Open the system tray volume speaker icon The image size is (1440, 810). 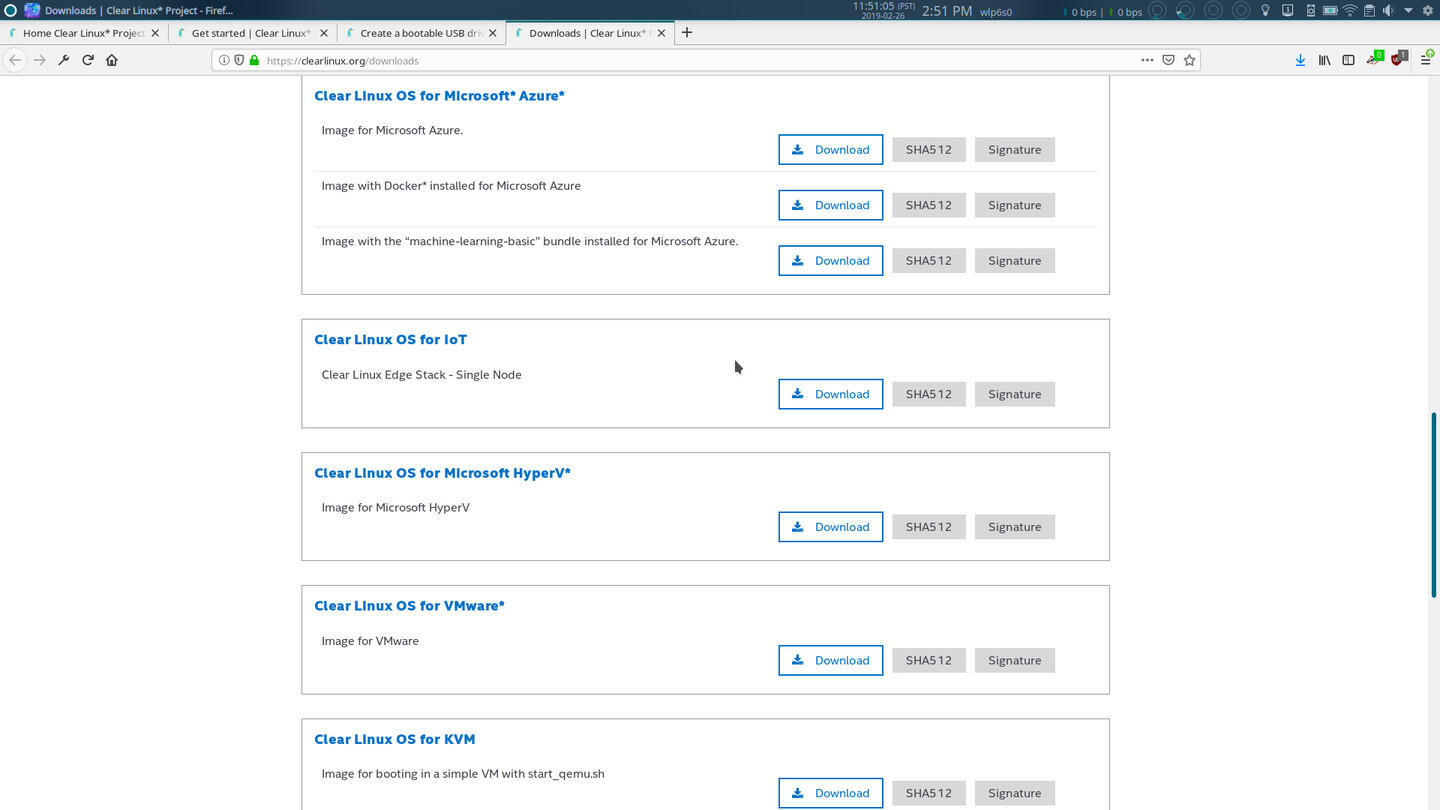(1388, 11)
